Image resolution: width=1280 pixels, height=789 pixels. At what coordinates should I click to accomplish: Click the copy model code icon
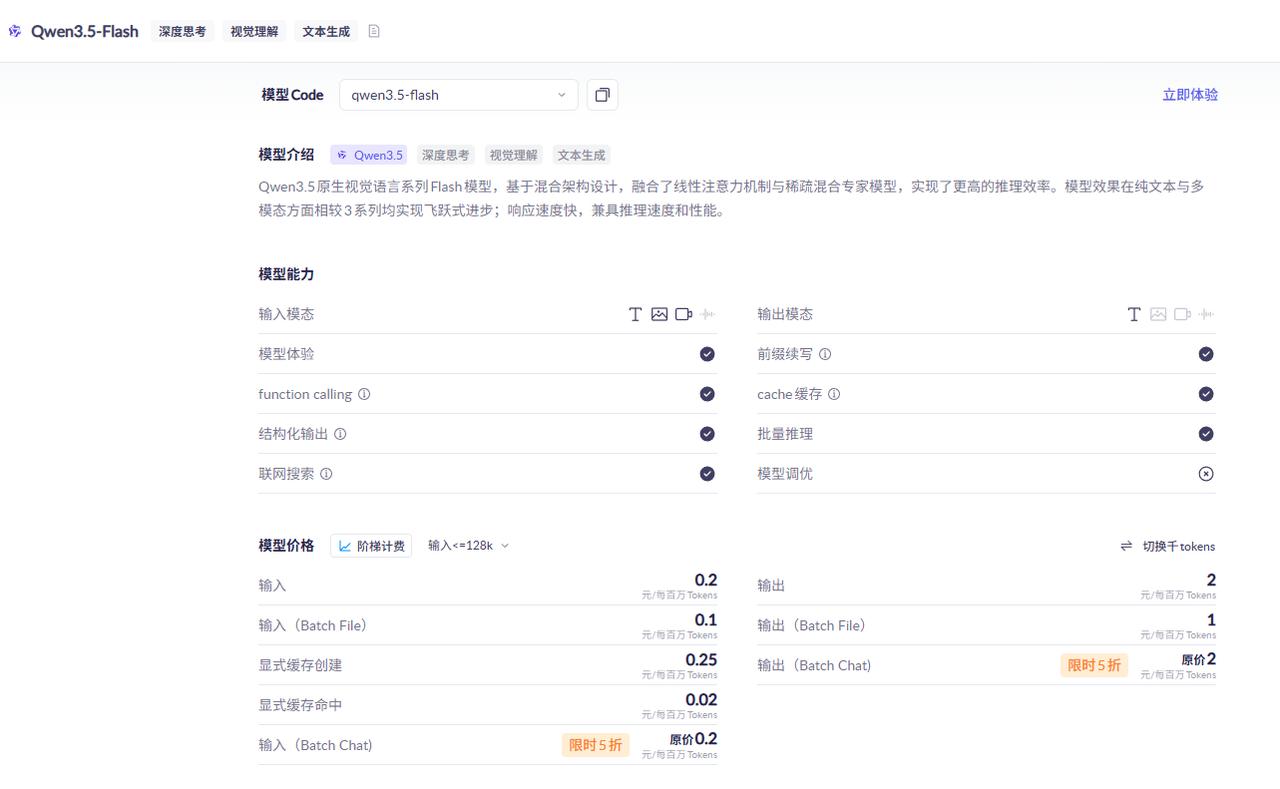[x=602, y=95]
